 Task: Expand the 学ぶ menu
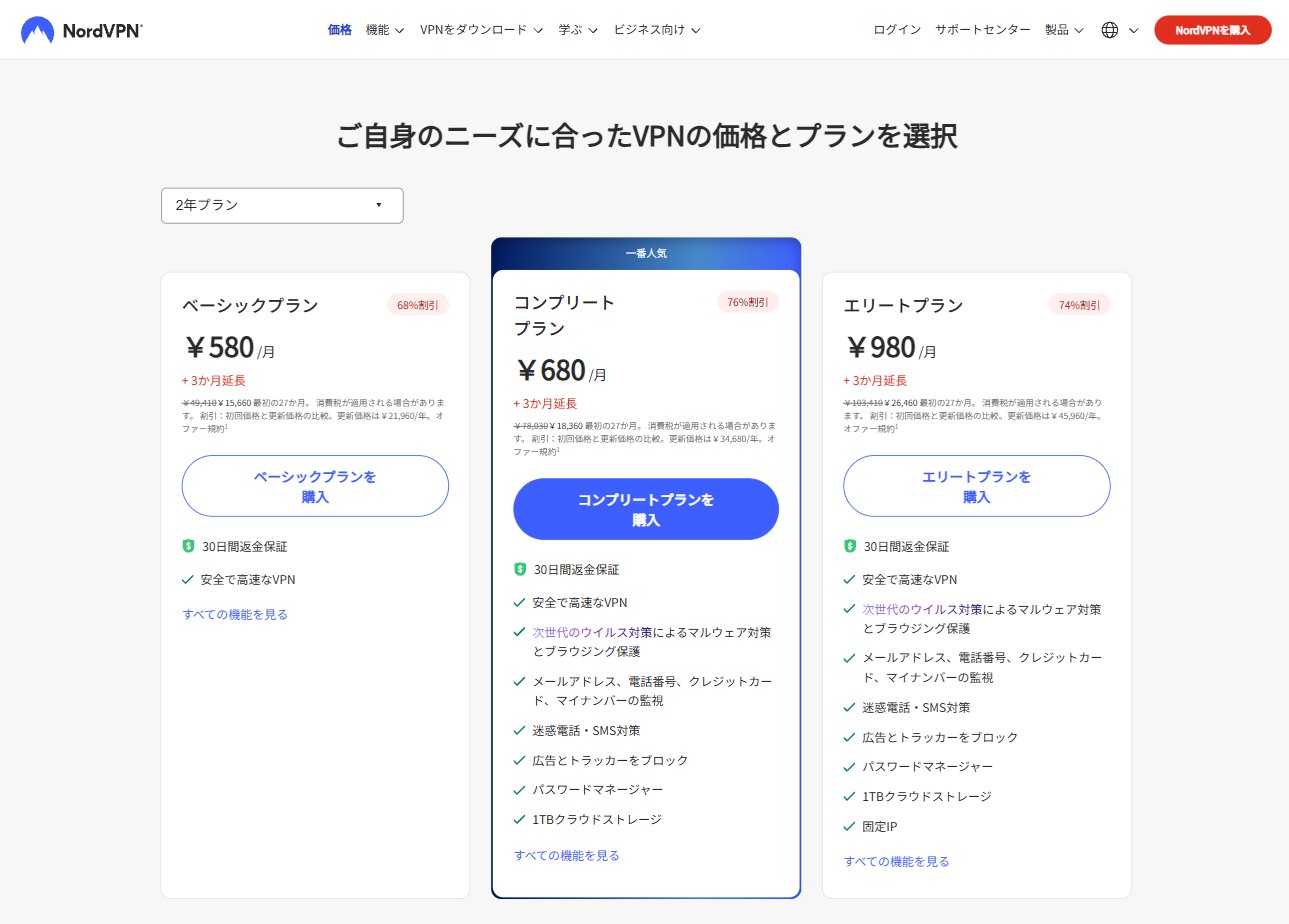pyautogui.click(x=578, y=30)
